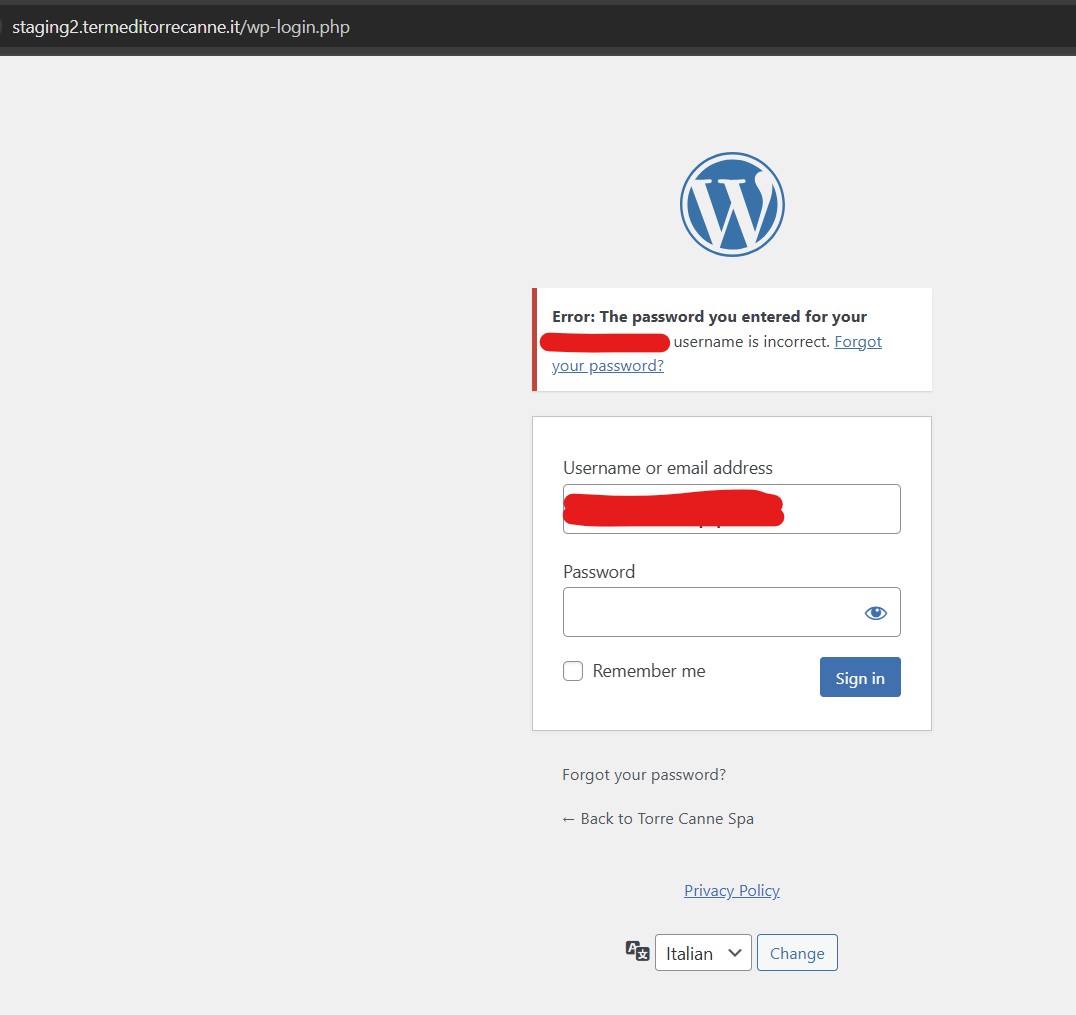
Task: Click Forgot your password below the form
Action: (x=644, y=775)
